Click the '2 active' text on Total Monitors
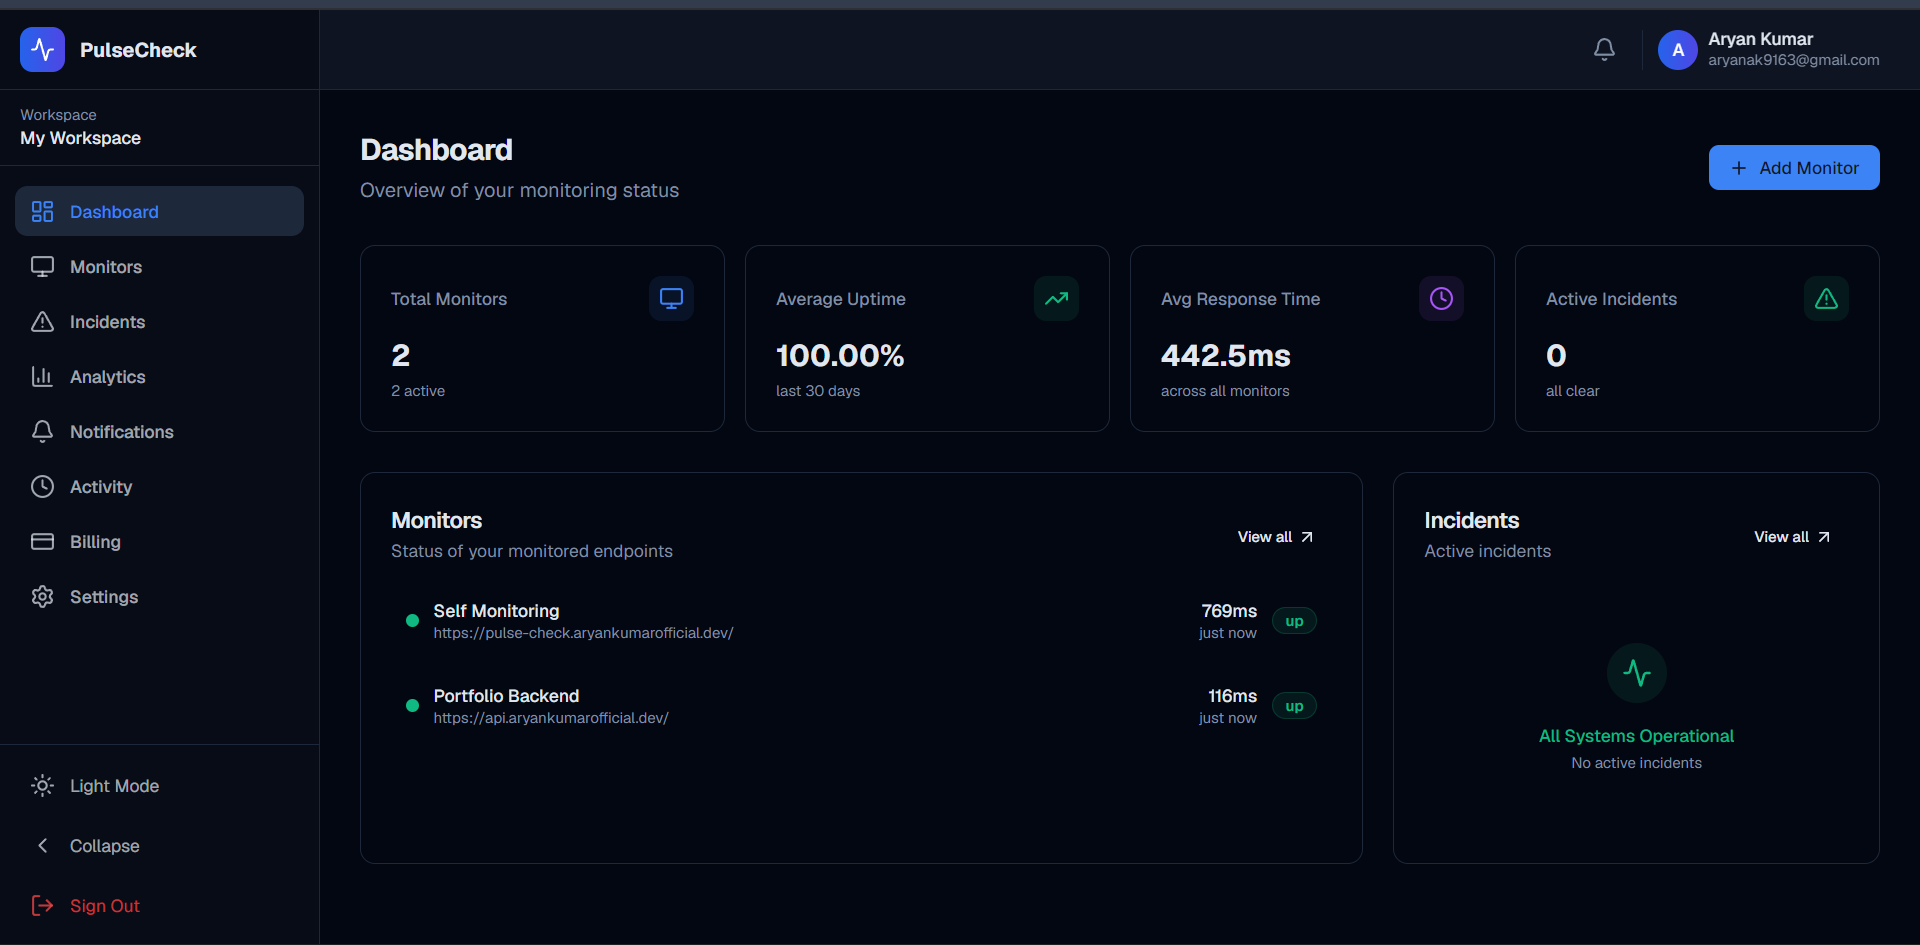1920x945 pixels. pos(418,391)
